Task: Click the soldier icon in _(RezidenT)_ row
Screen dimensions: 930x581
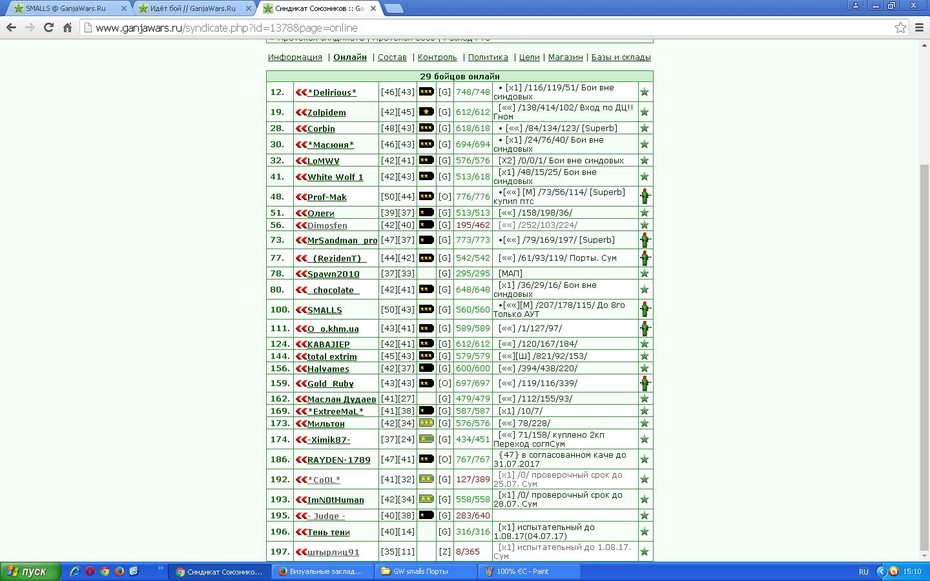Action: pyautogui.click(x=645, y=258)
